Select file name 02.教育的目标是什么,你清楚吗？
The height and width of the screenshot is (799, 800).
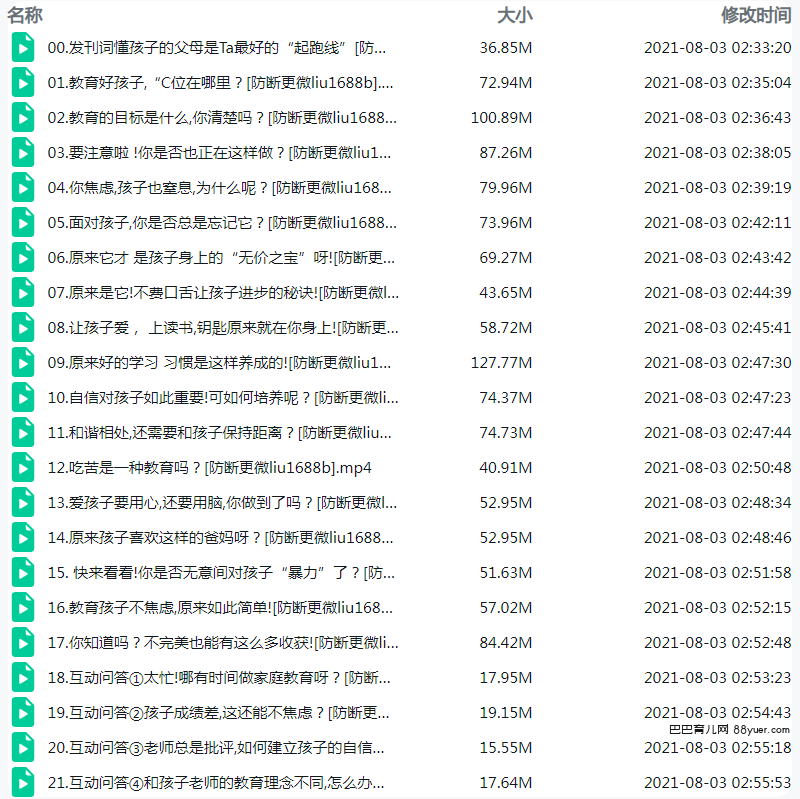point(222,118)
